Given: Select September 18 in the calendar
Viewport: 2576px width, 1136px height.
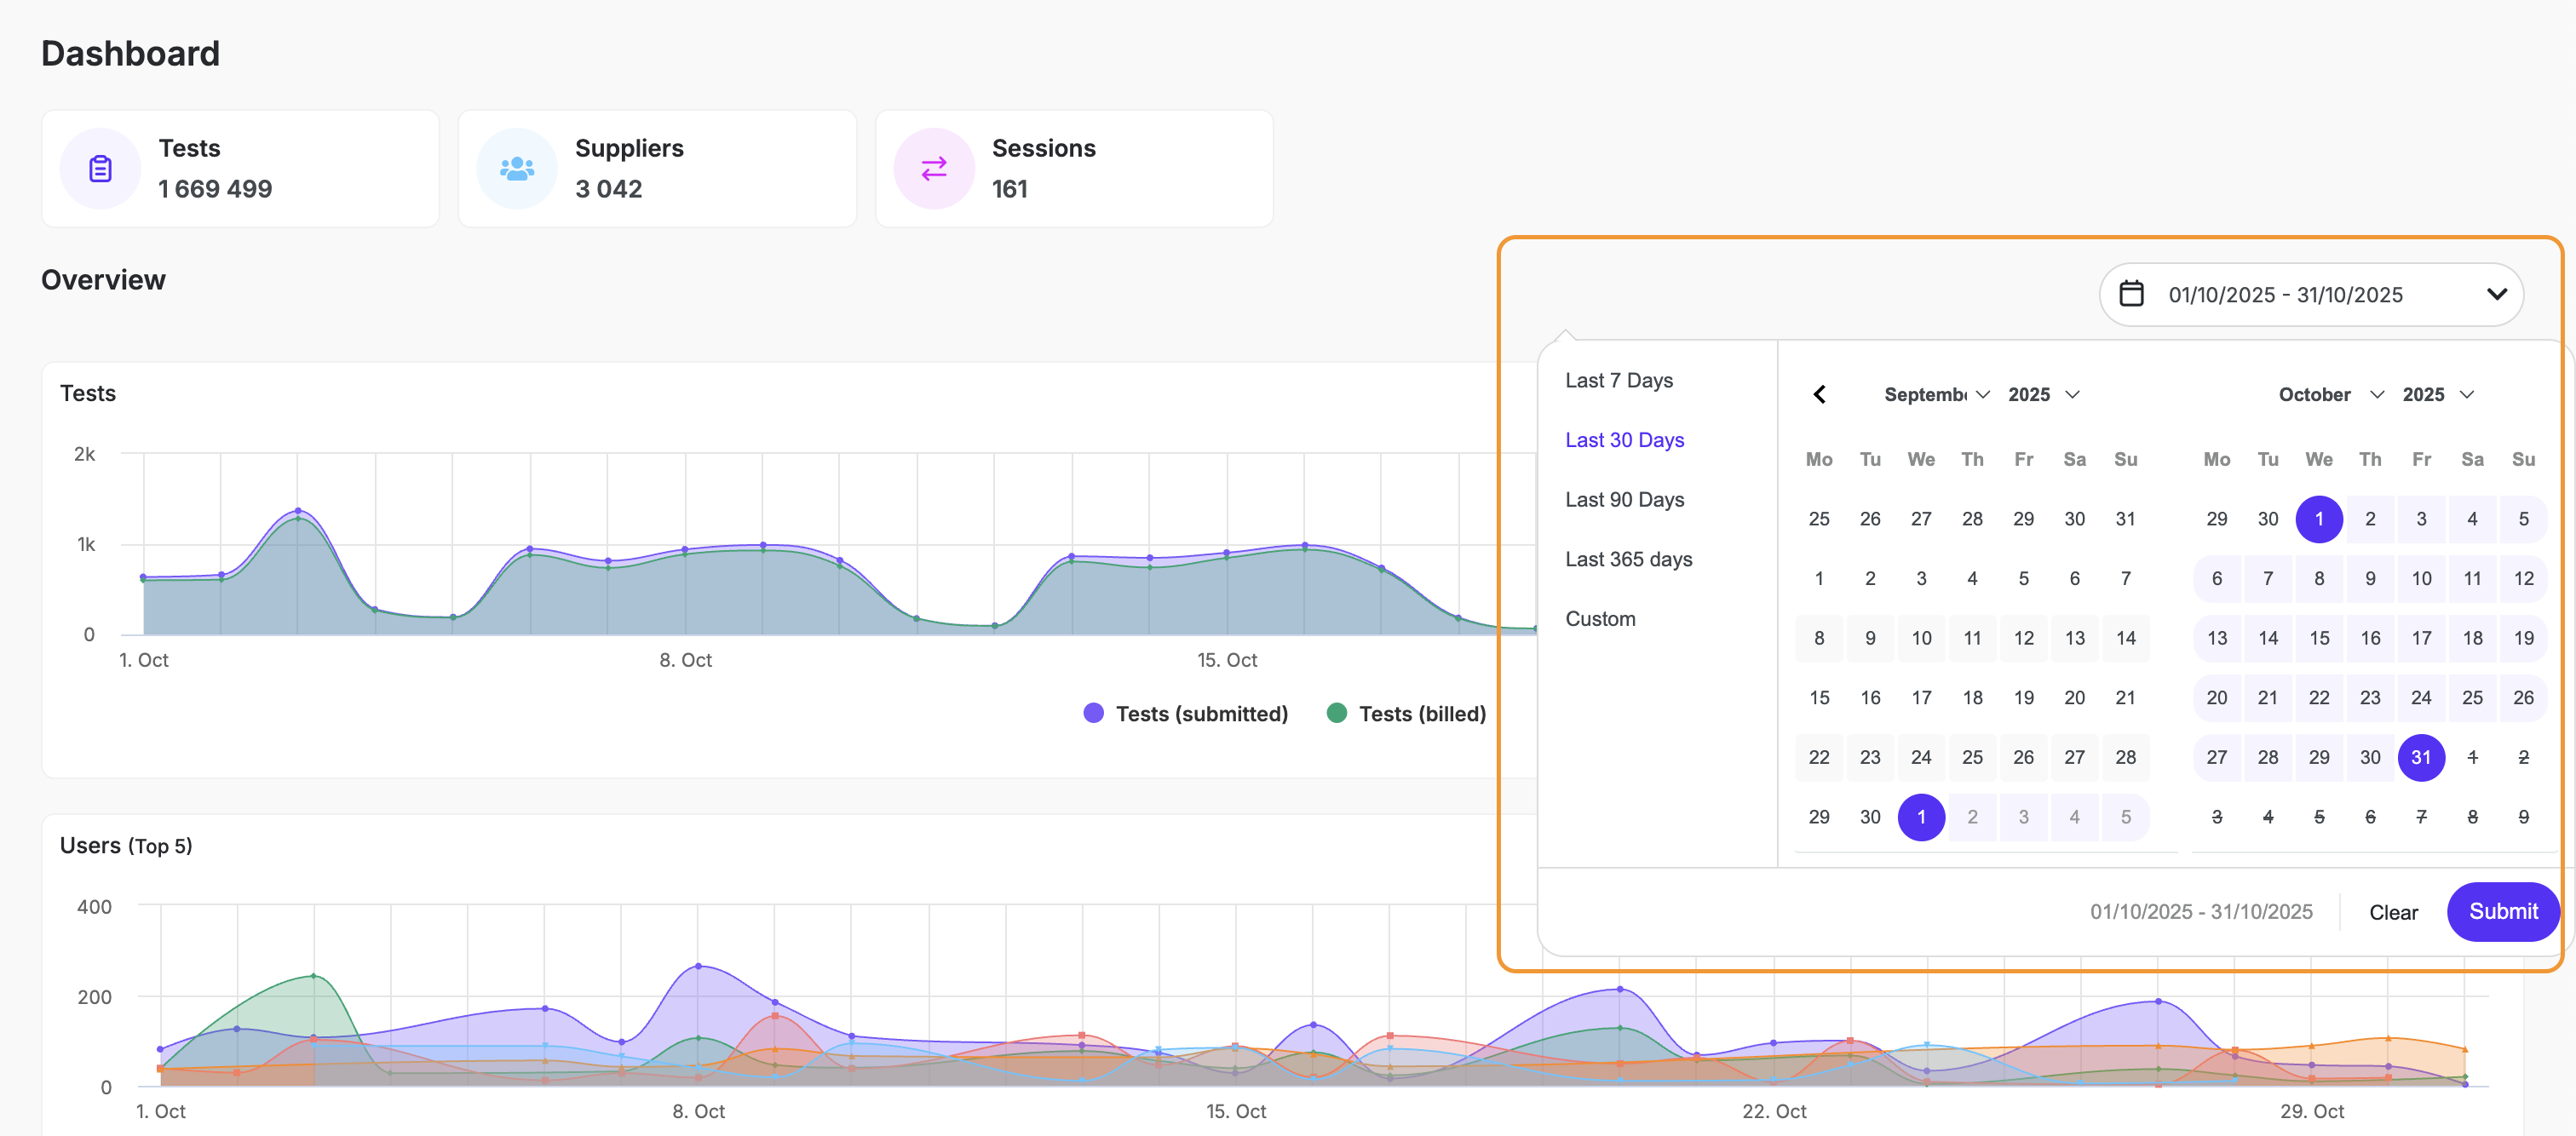Looking at the screenshot, I should tap(1971, 697).
